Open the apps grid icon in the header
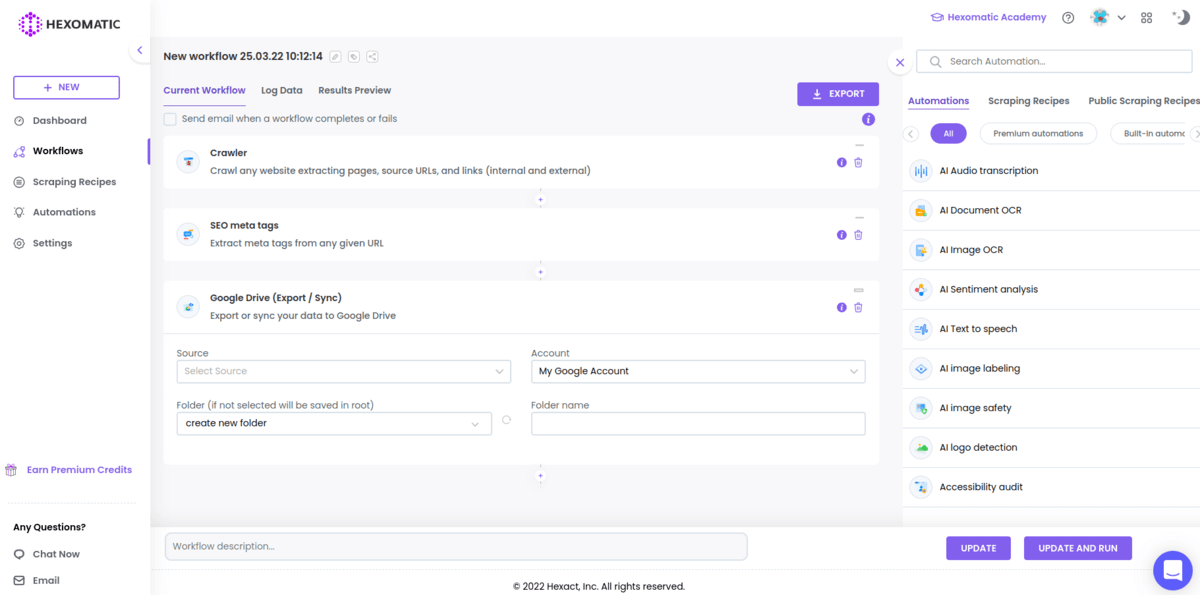The height and width of the screenshot is (595, 1200). (x=1146, y=17)
